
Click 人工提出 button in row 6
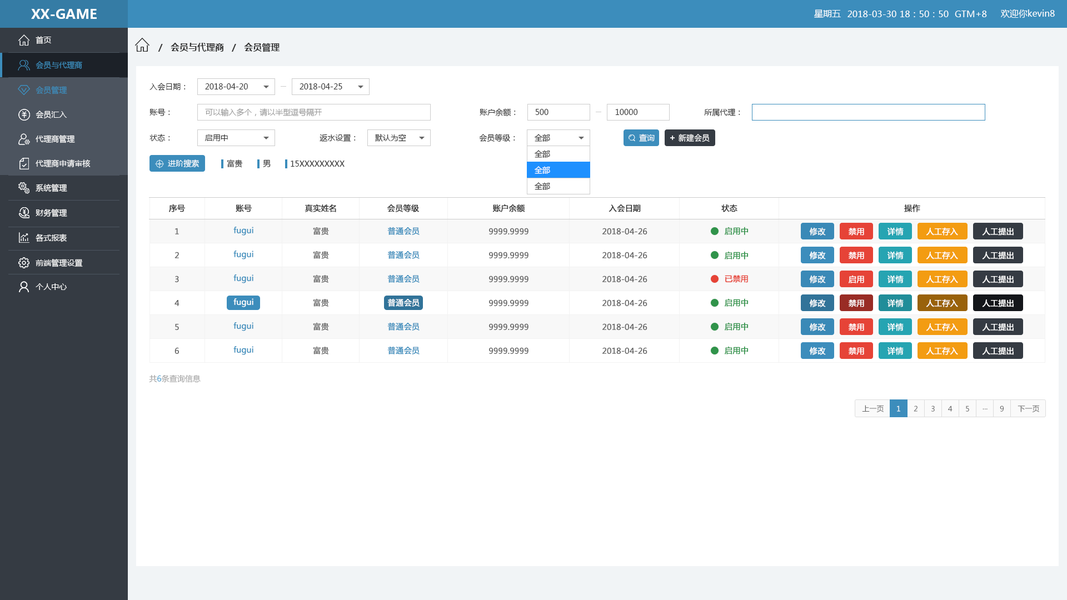[x=998, y=350]
